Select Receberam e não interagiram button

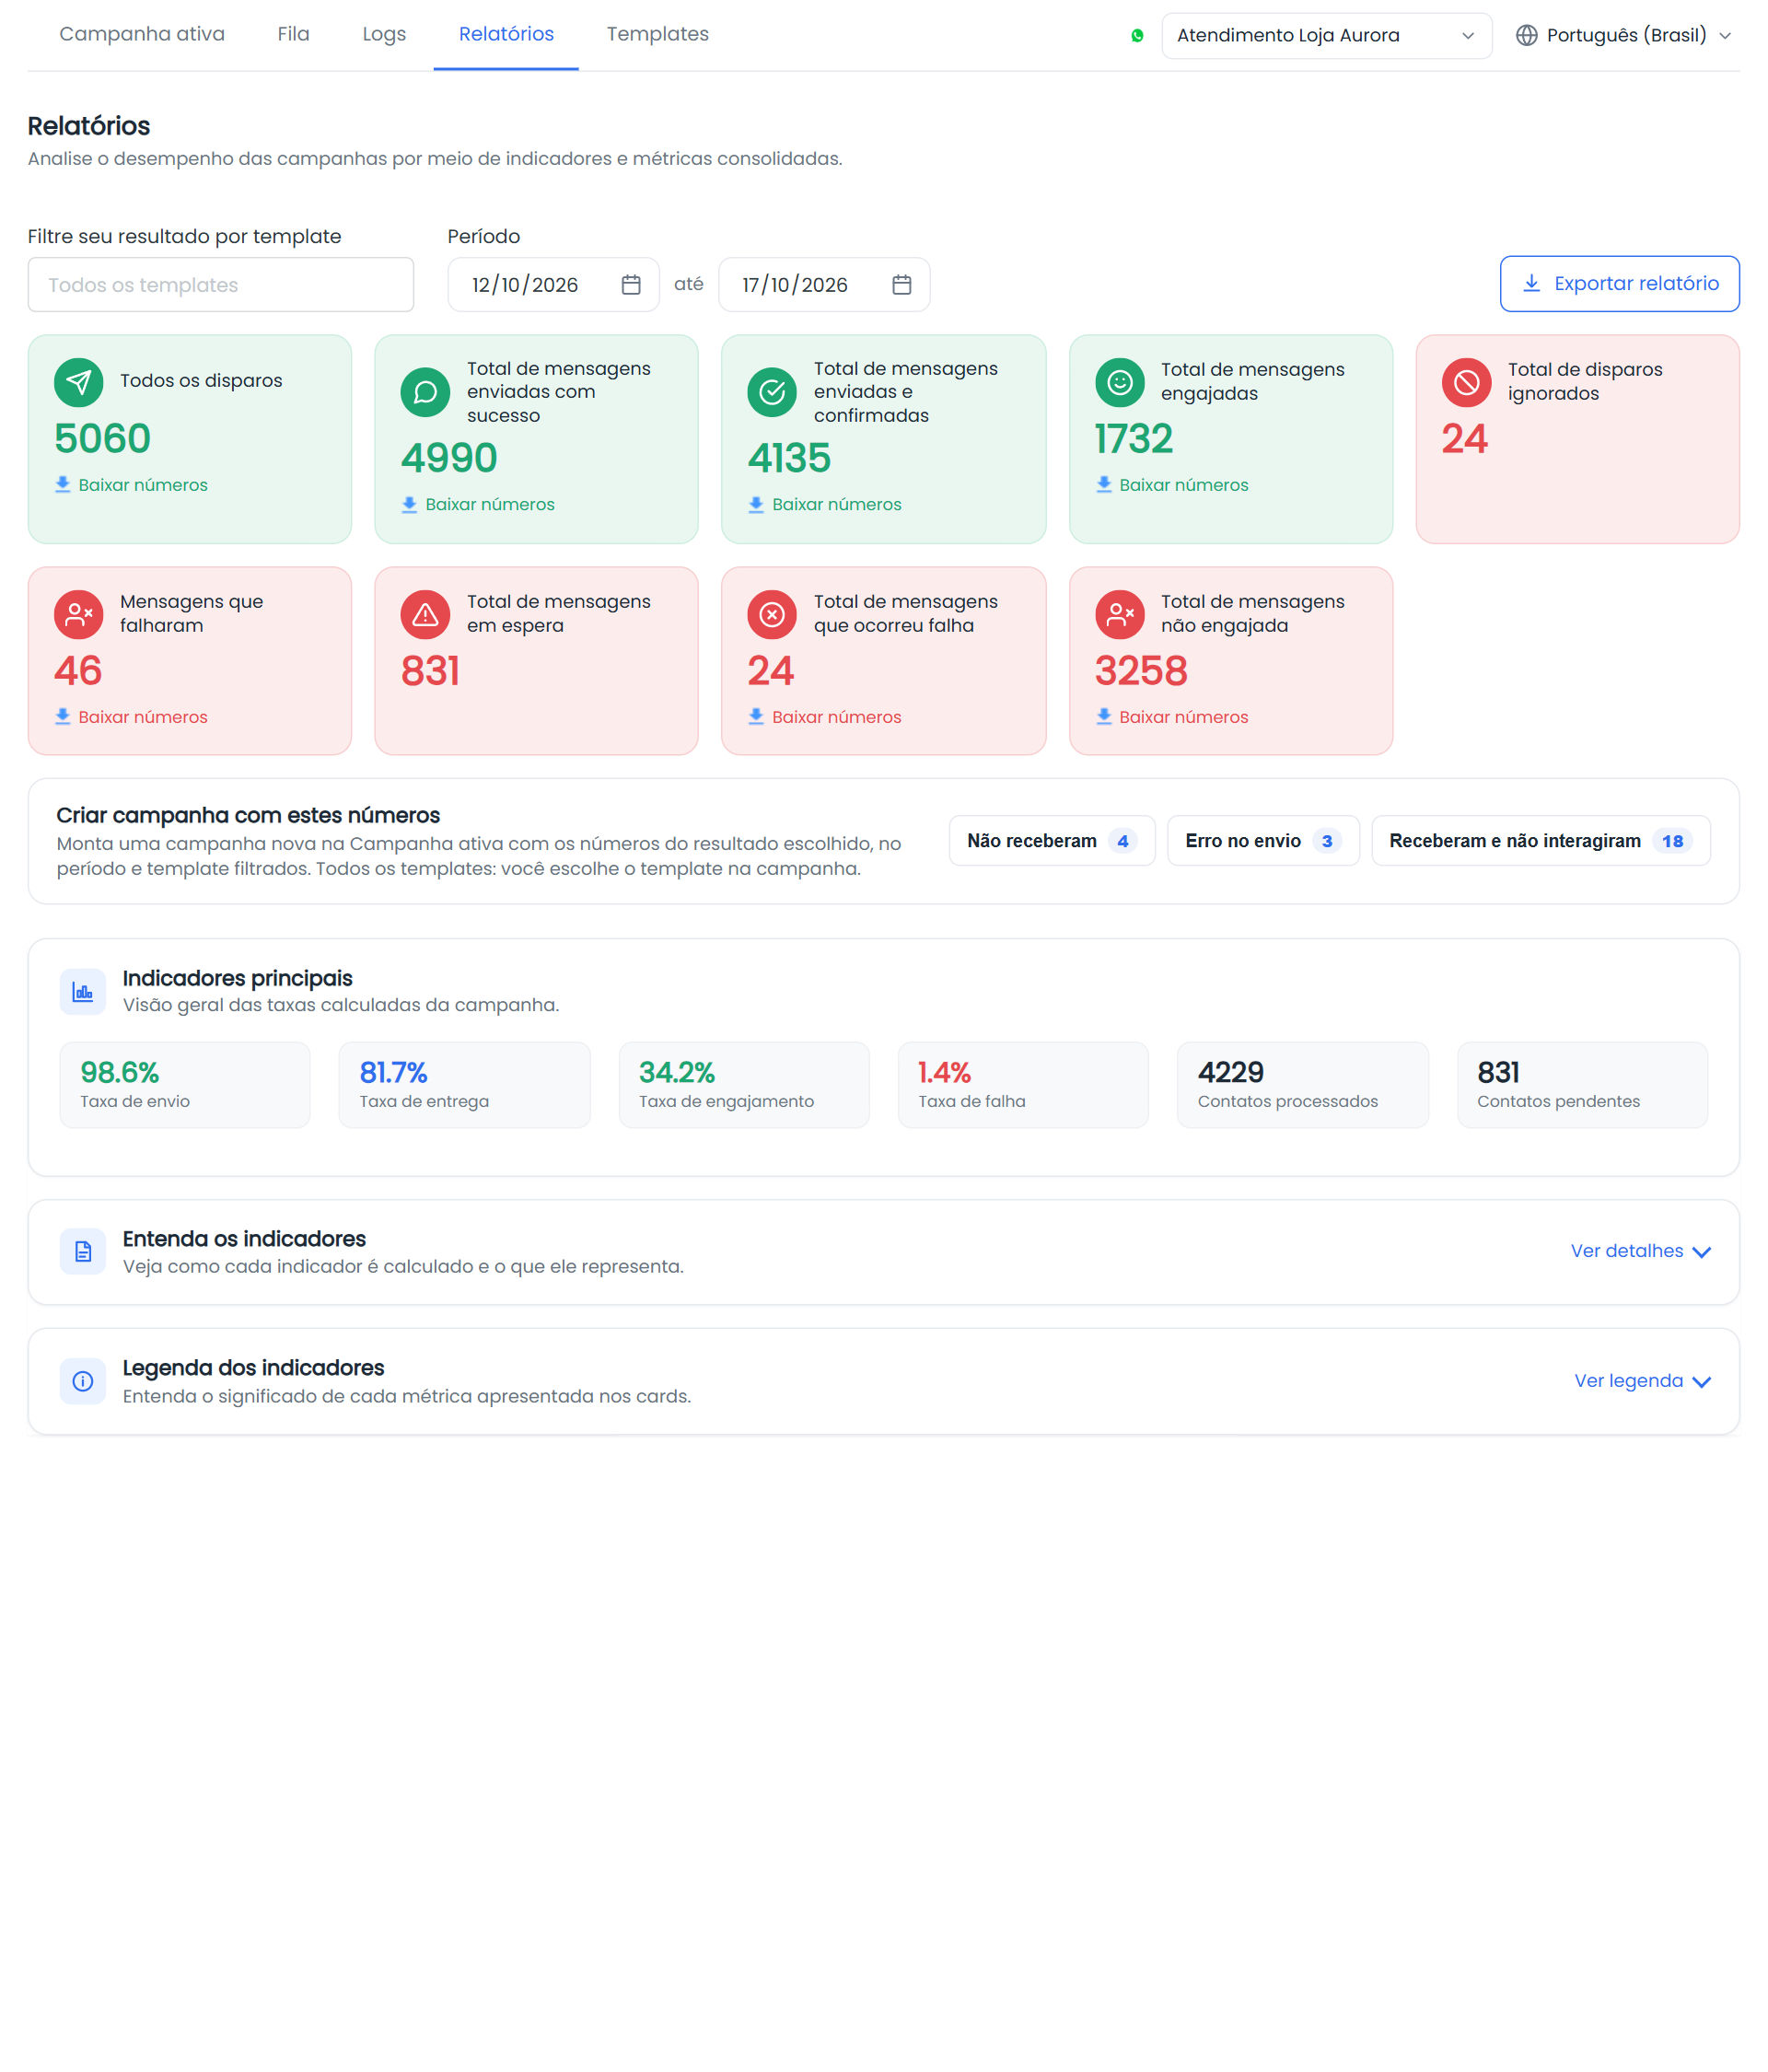coord(1540,841)
